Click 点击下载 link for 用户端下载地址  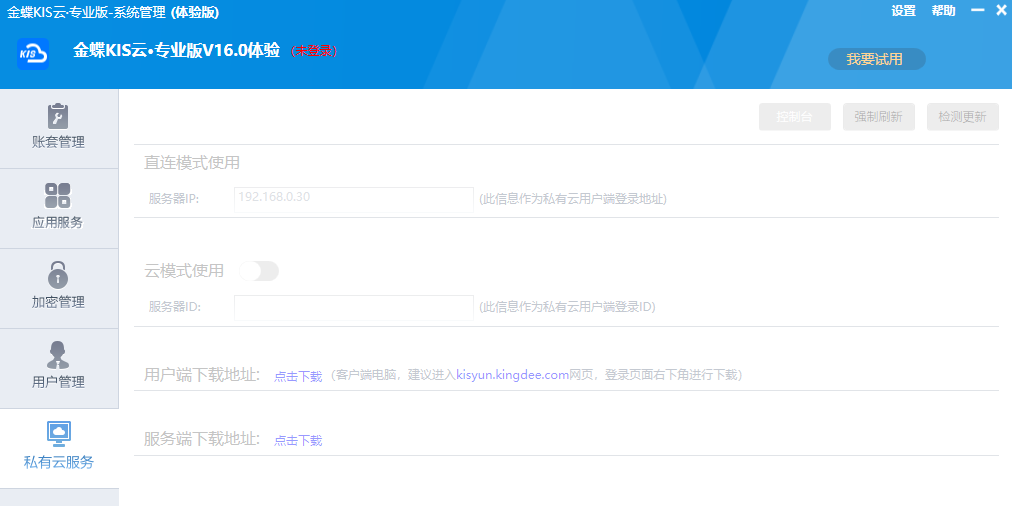[x=298, y=377]
